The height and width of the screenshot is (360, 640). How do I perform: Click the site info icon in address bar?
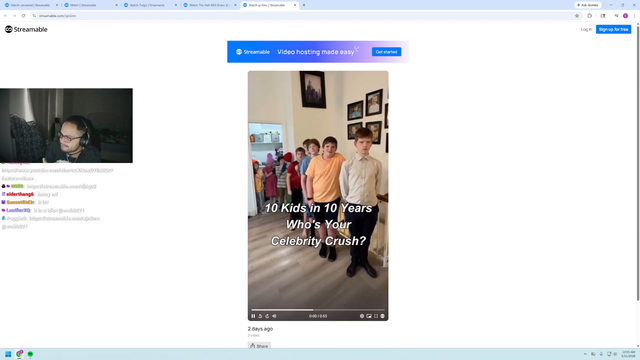[x=34, y=16]
